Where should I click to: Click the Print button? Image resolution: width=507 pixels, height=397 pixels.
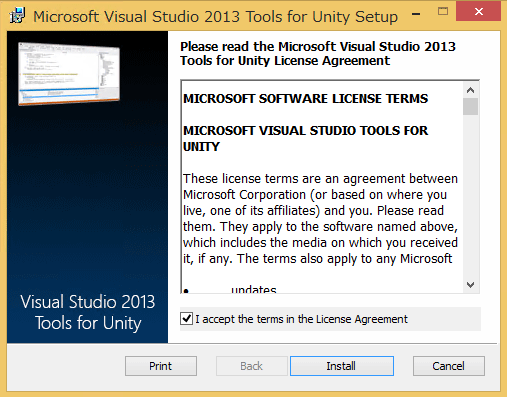pos(161,366)
